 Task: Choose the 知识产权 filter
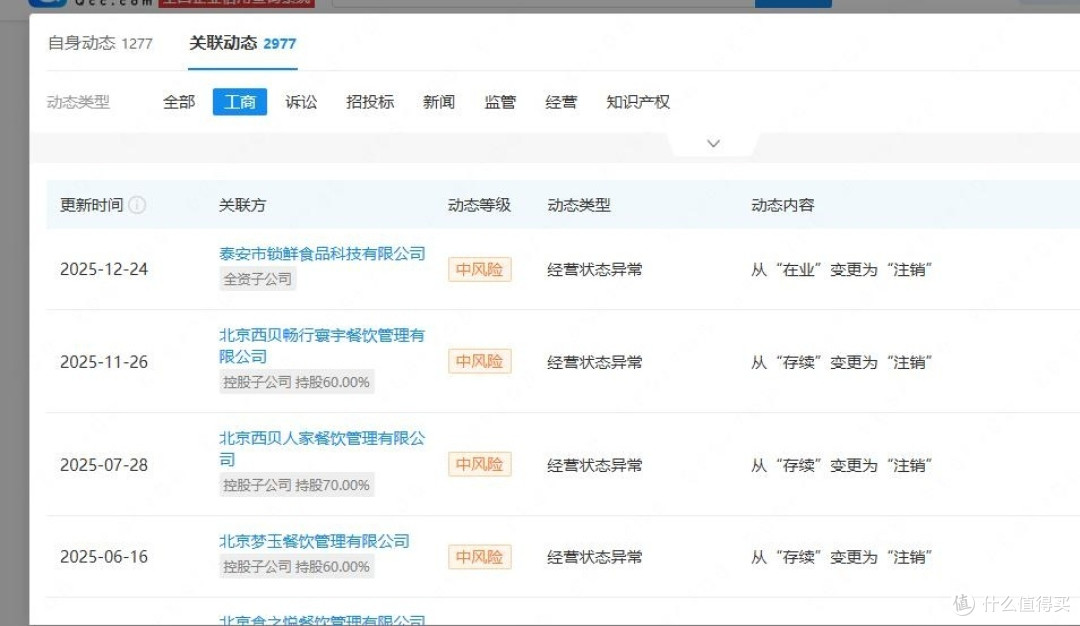(x=638, y=102)
